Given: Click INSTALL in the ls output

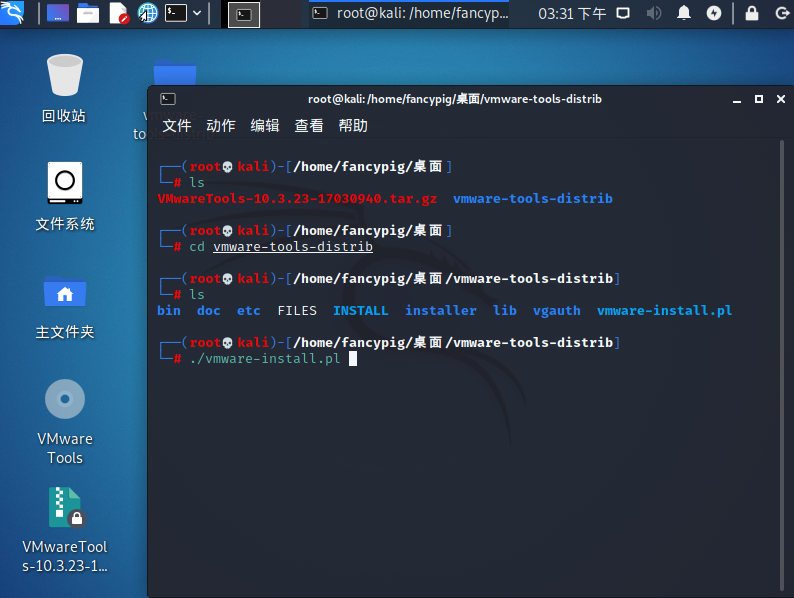Looking at the screenshot, I should pos(361,310).
